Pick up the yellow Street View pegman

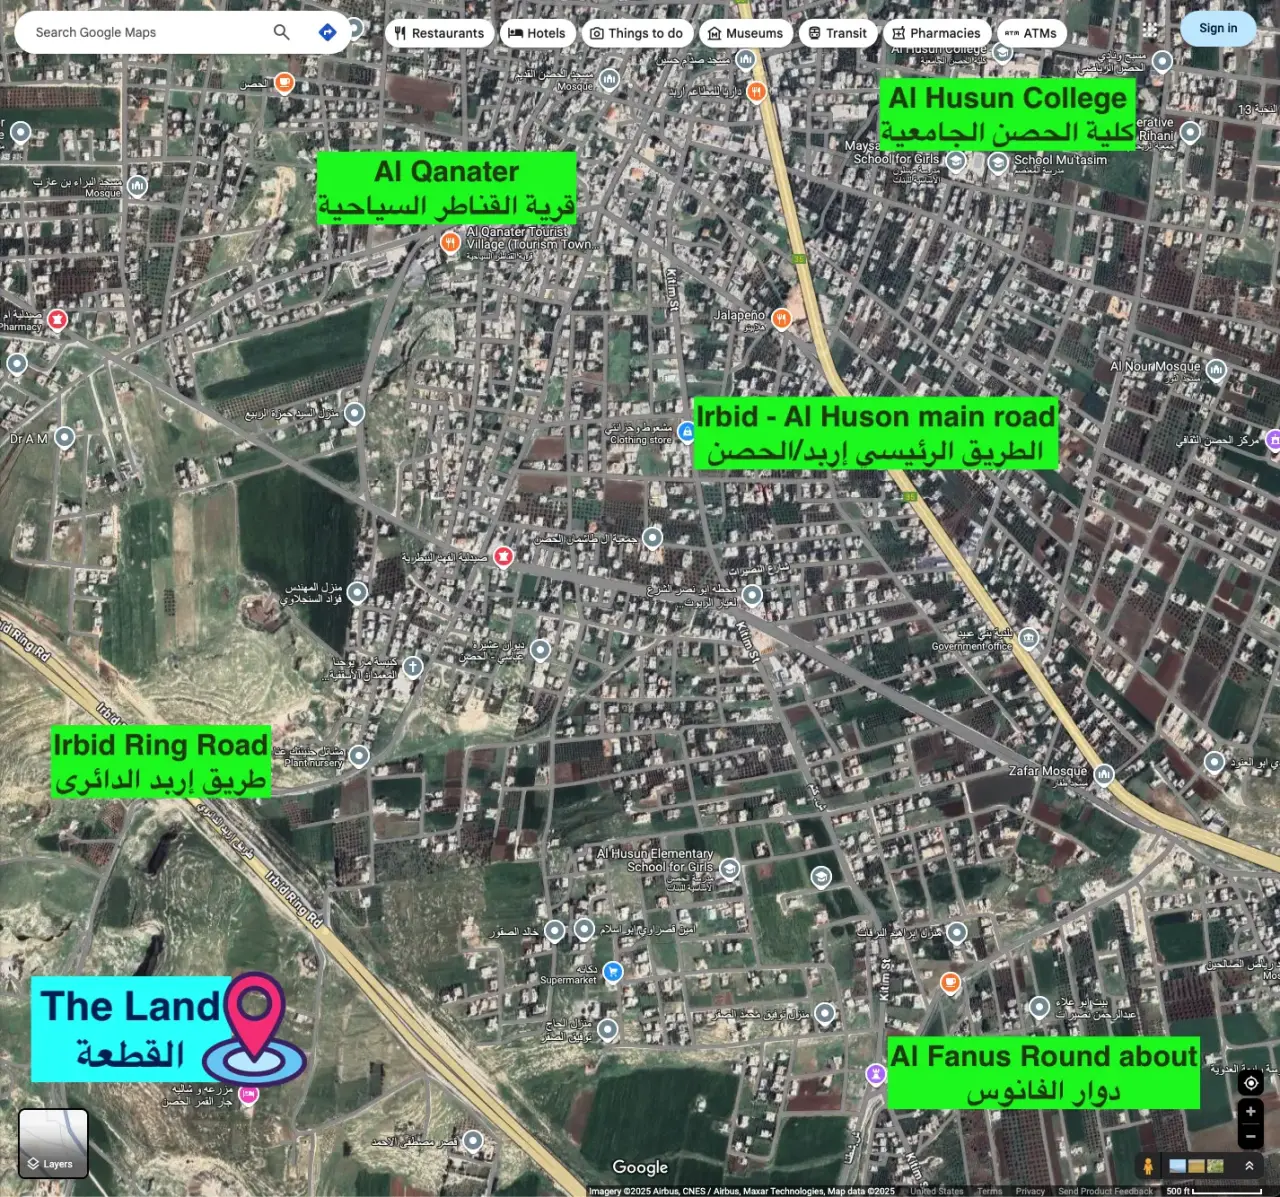[1148, 1166]
